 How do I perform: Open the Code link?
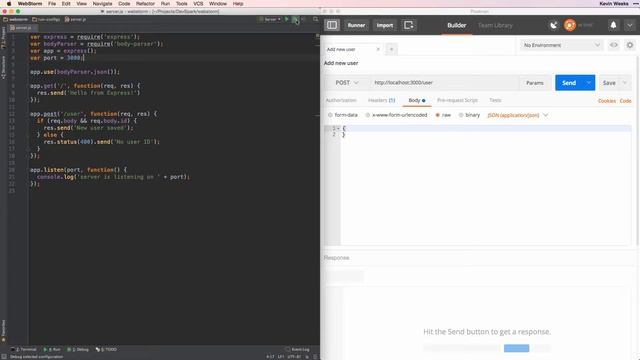pos(625,101)
